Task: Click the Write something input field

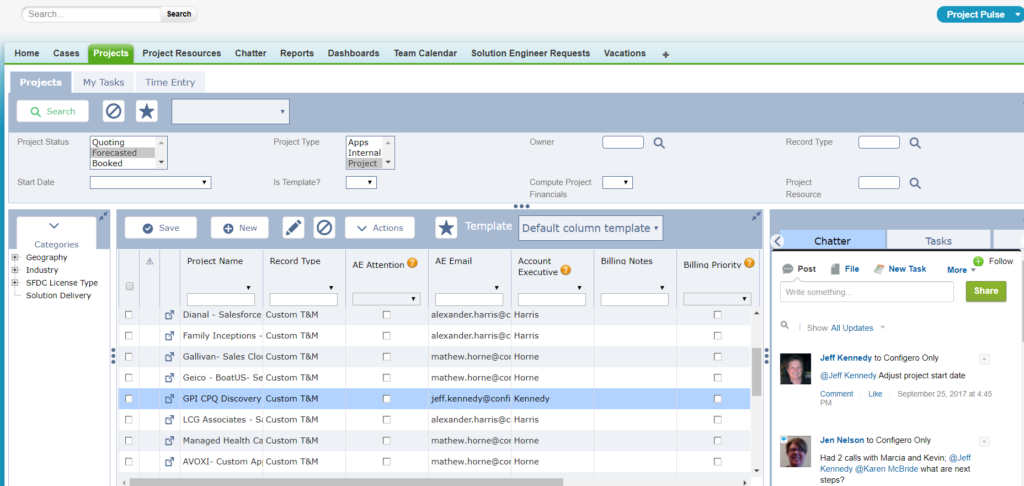Action: 866,292
